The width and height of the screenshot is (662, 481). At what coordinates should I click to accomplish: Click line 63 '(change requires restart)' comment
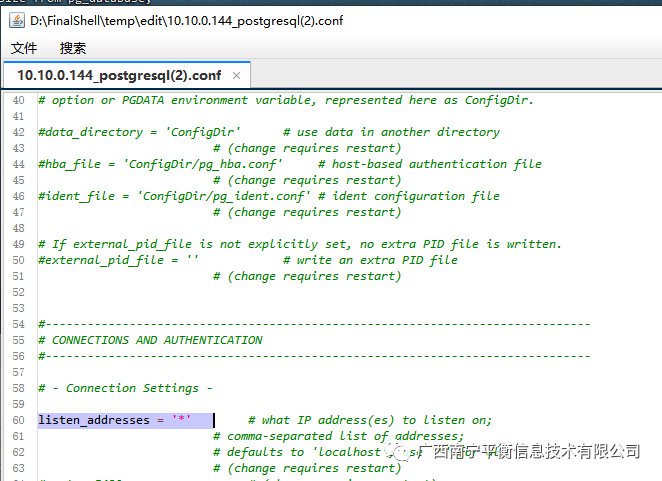tap(307, 468)
